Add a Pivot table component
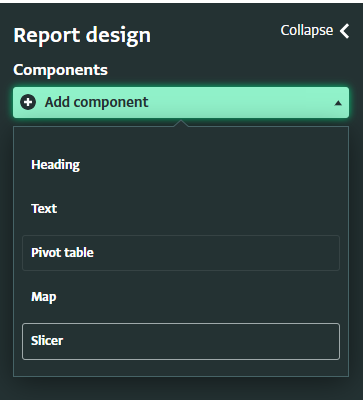 pyautogui.click(x=181, y=253)
